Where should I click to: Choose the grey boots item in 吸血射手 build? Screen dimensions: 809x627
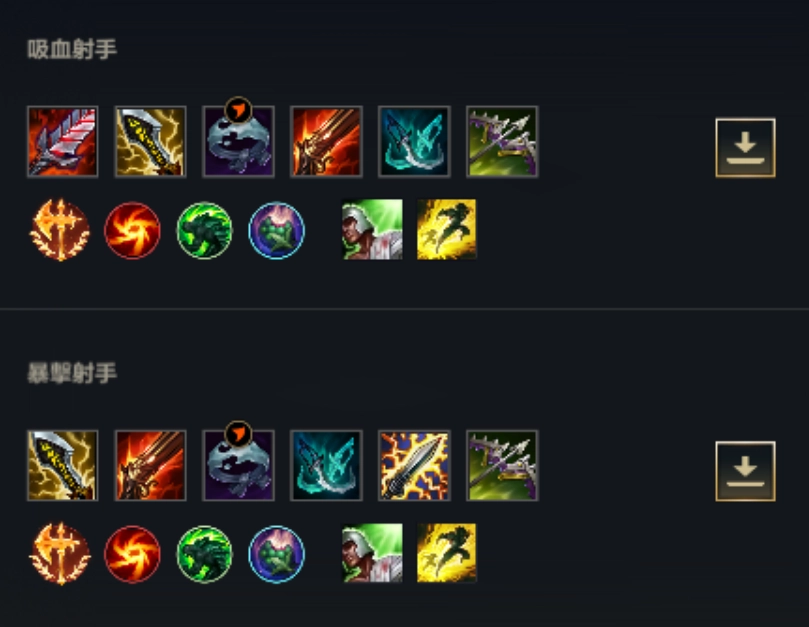tap(238, 142)
